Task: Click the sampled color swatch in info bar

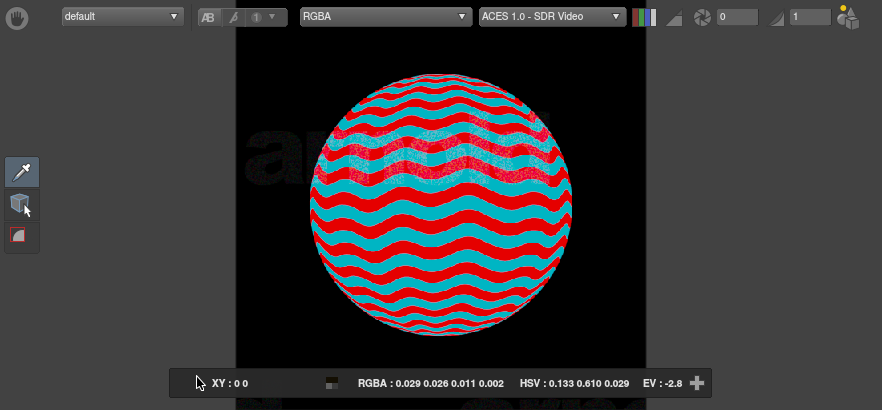Action: pos(332,383)
